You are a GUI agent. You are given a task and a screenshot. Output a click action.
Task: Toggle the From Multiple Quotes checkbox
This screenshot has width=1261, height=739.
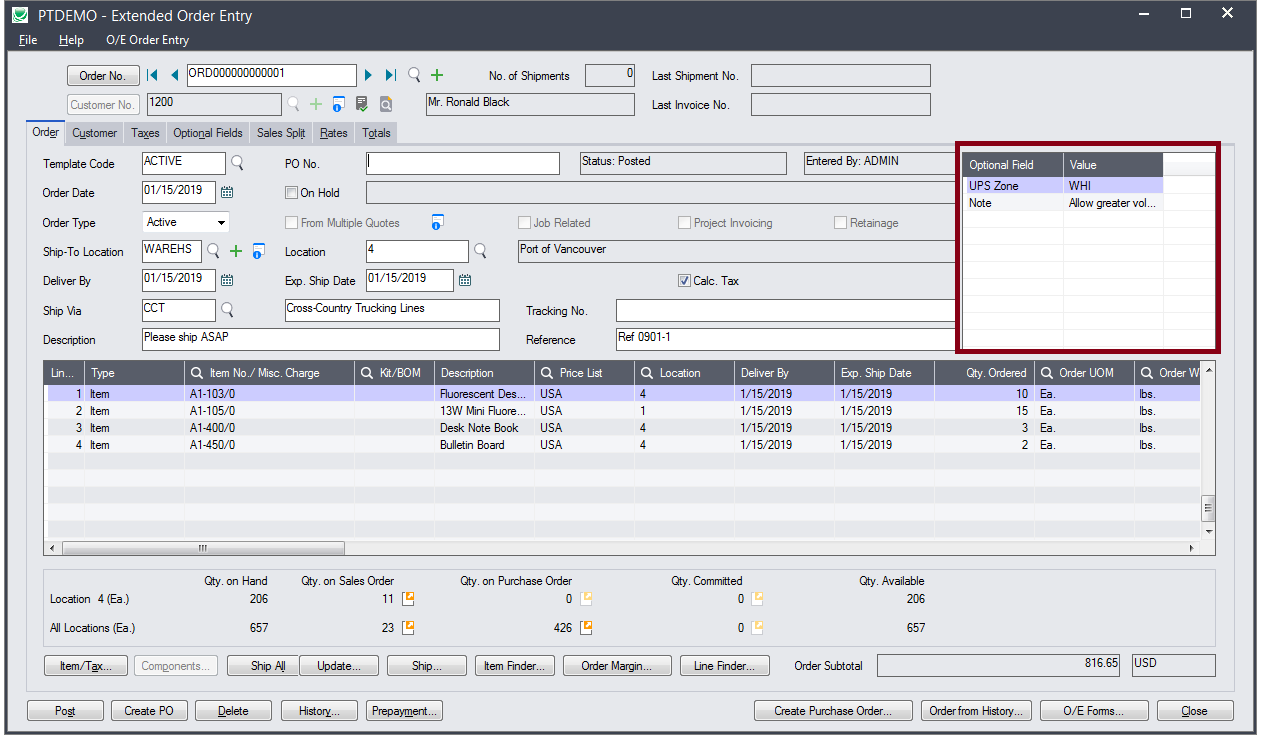coord(291,223)
